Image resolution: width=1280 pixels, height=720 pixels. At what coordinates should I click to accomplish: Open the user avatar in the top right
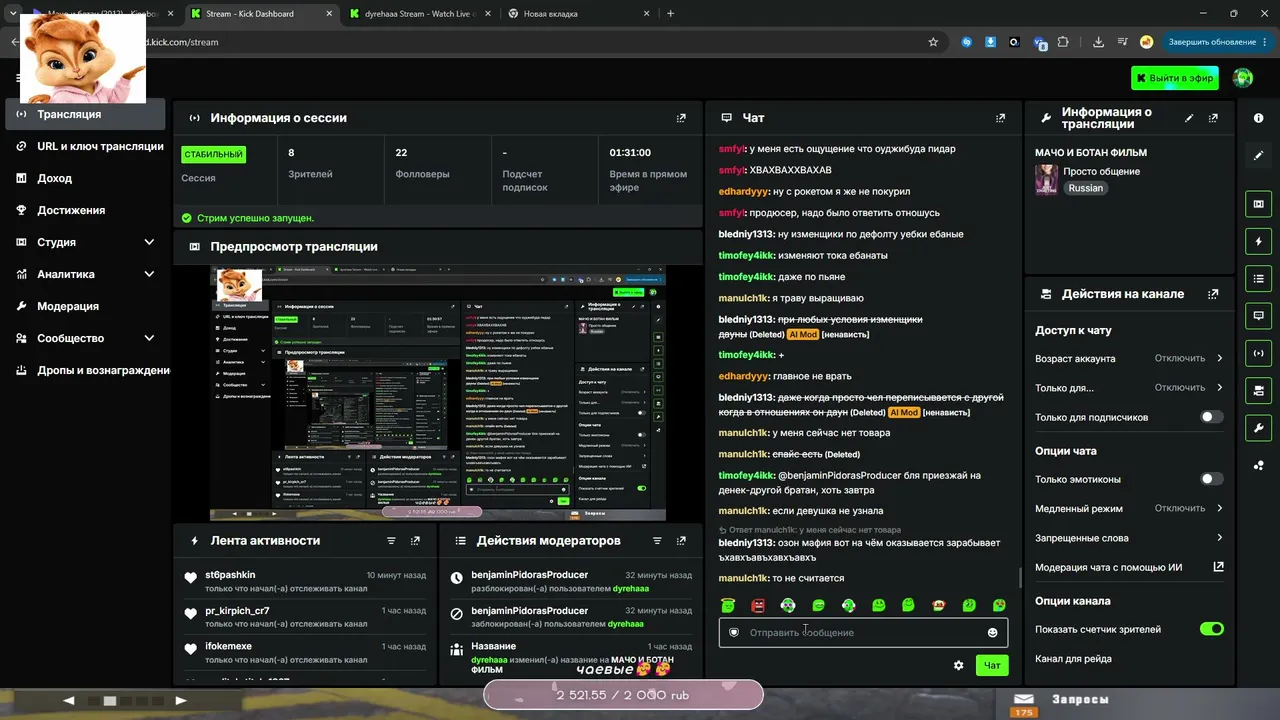1243,78
